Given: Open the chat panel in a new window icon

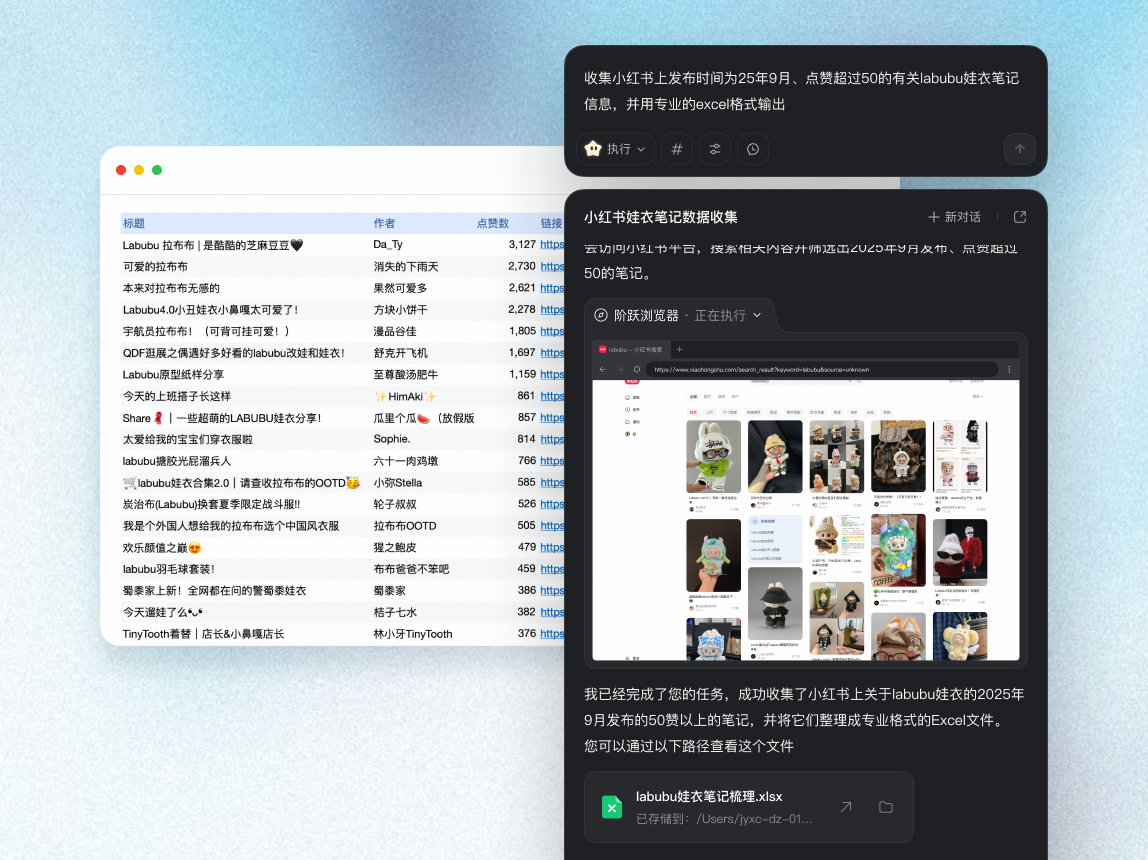Looking at the screenshot, I should click(1020, 216).
